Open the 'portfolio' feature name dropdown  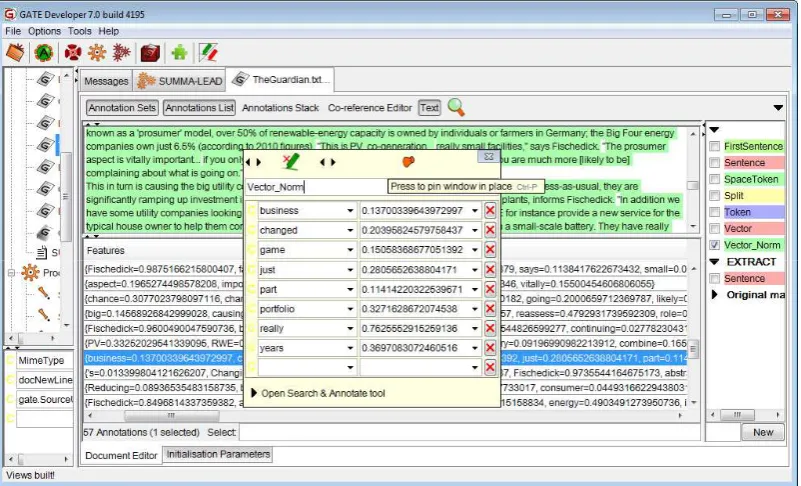[x=350, y=309]
